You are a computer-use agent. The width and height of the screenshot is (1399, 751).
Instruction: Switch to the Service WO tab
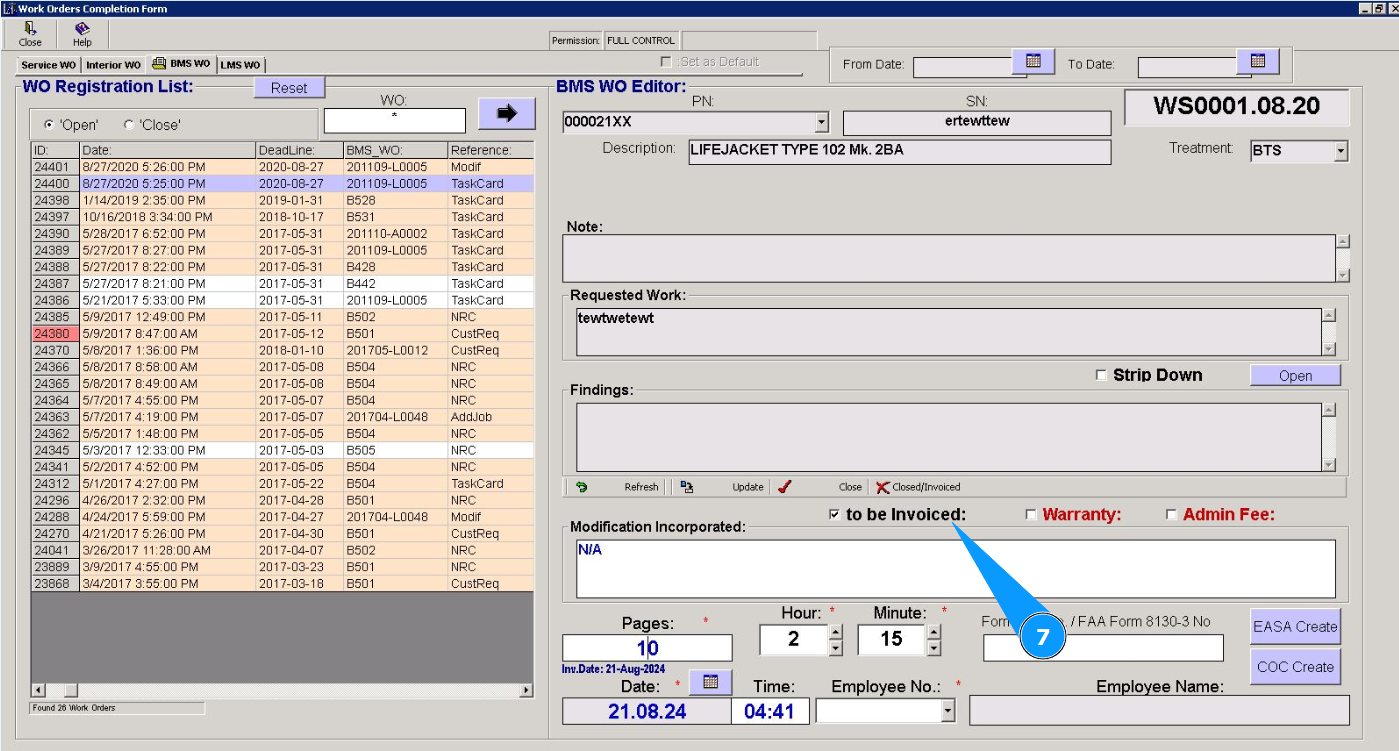click(48, 65)
